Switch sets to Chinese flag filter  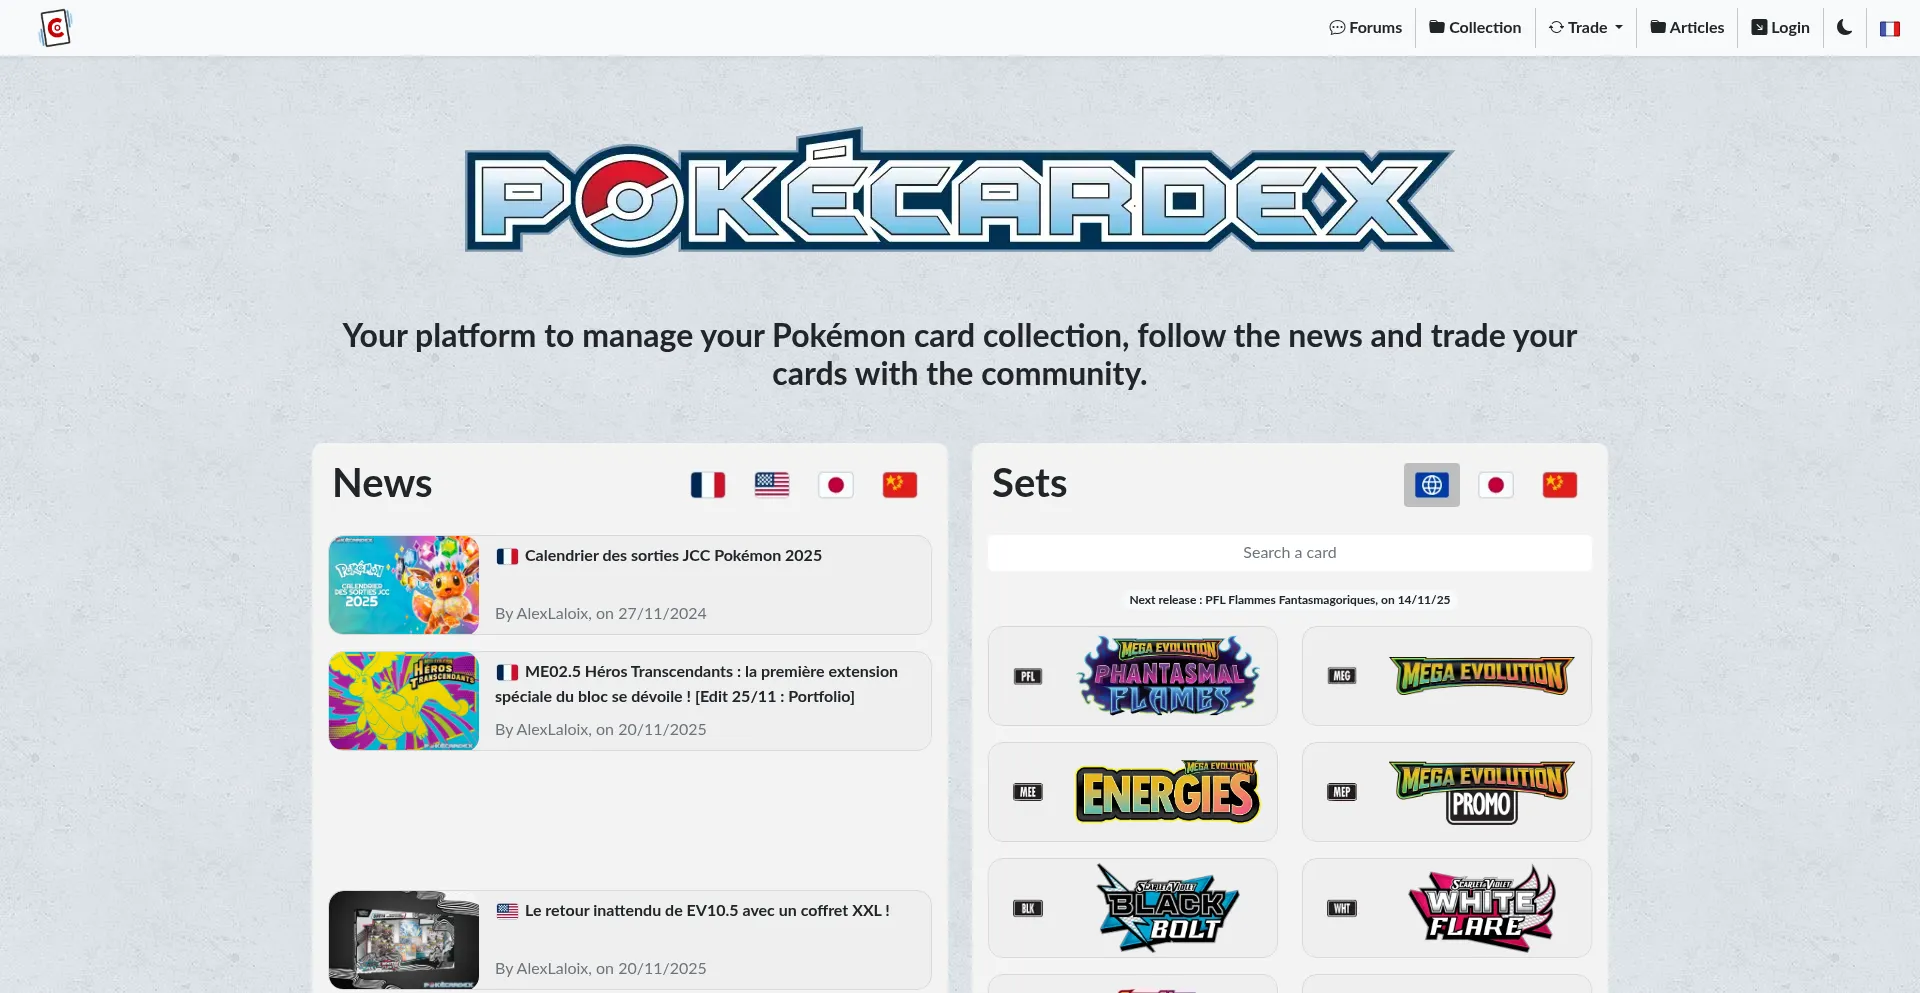(1560, 485)
